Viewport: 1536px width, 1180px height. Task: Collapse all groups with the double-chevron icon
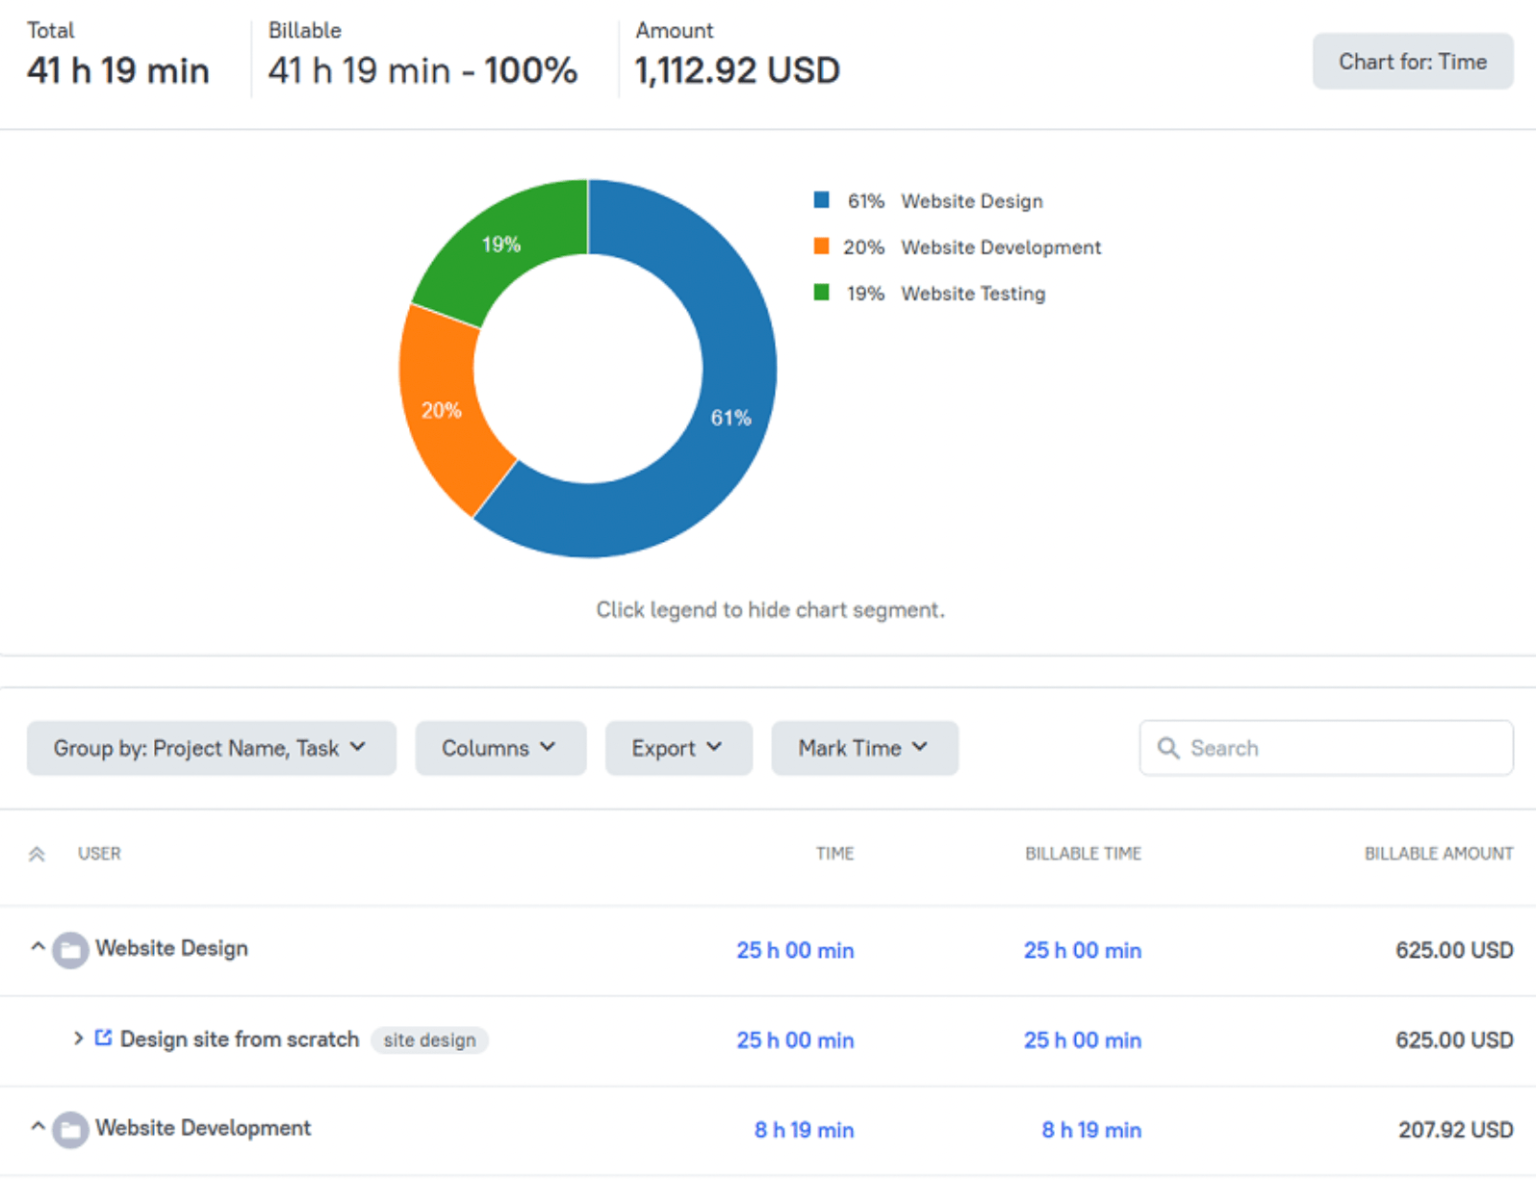coord(37,853)
